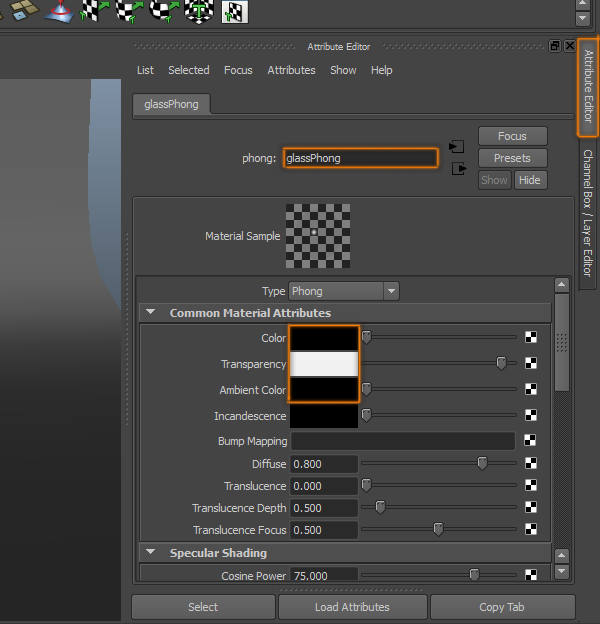Switch to Channel Box / Layer Editor tab
Viewport: 600px width, 624px height.
pos(588,212)
